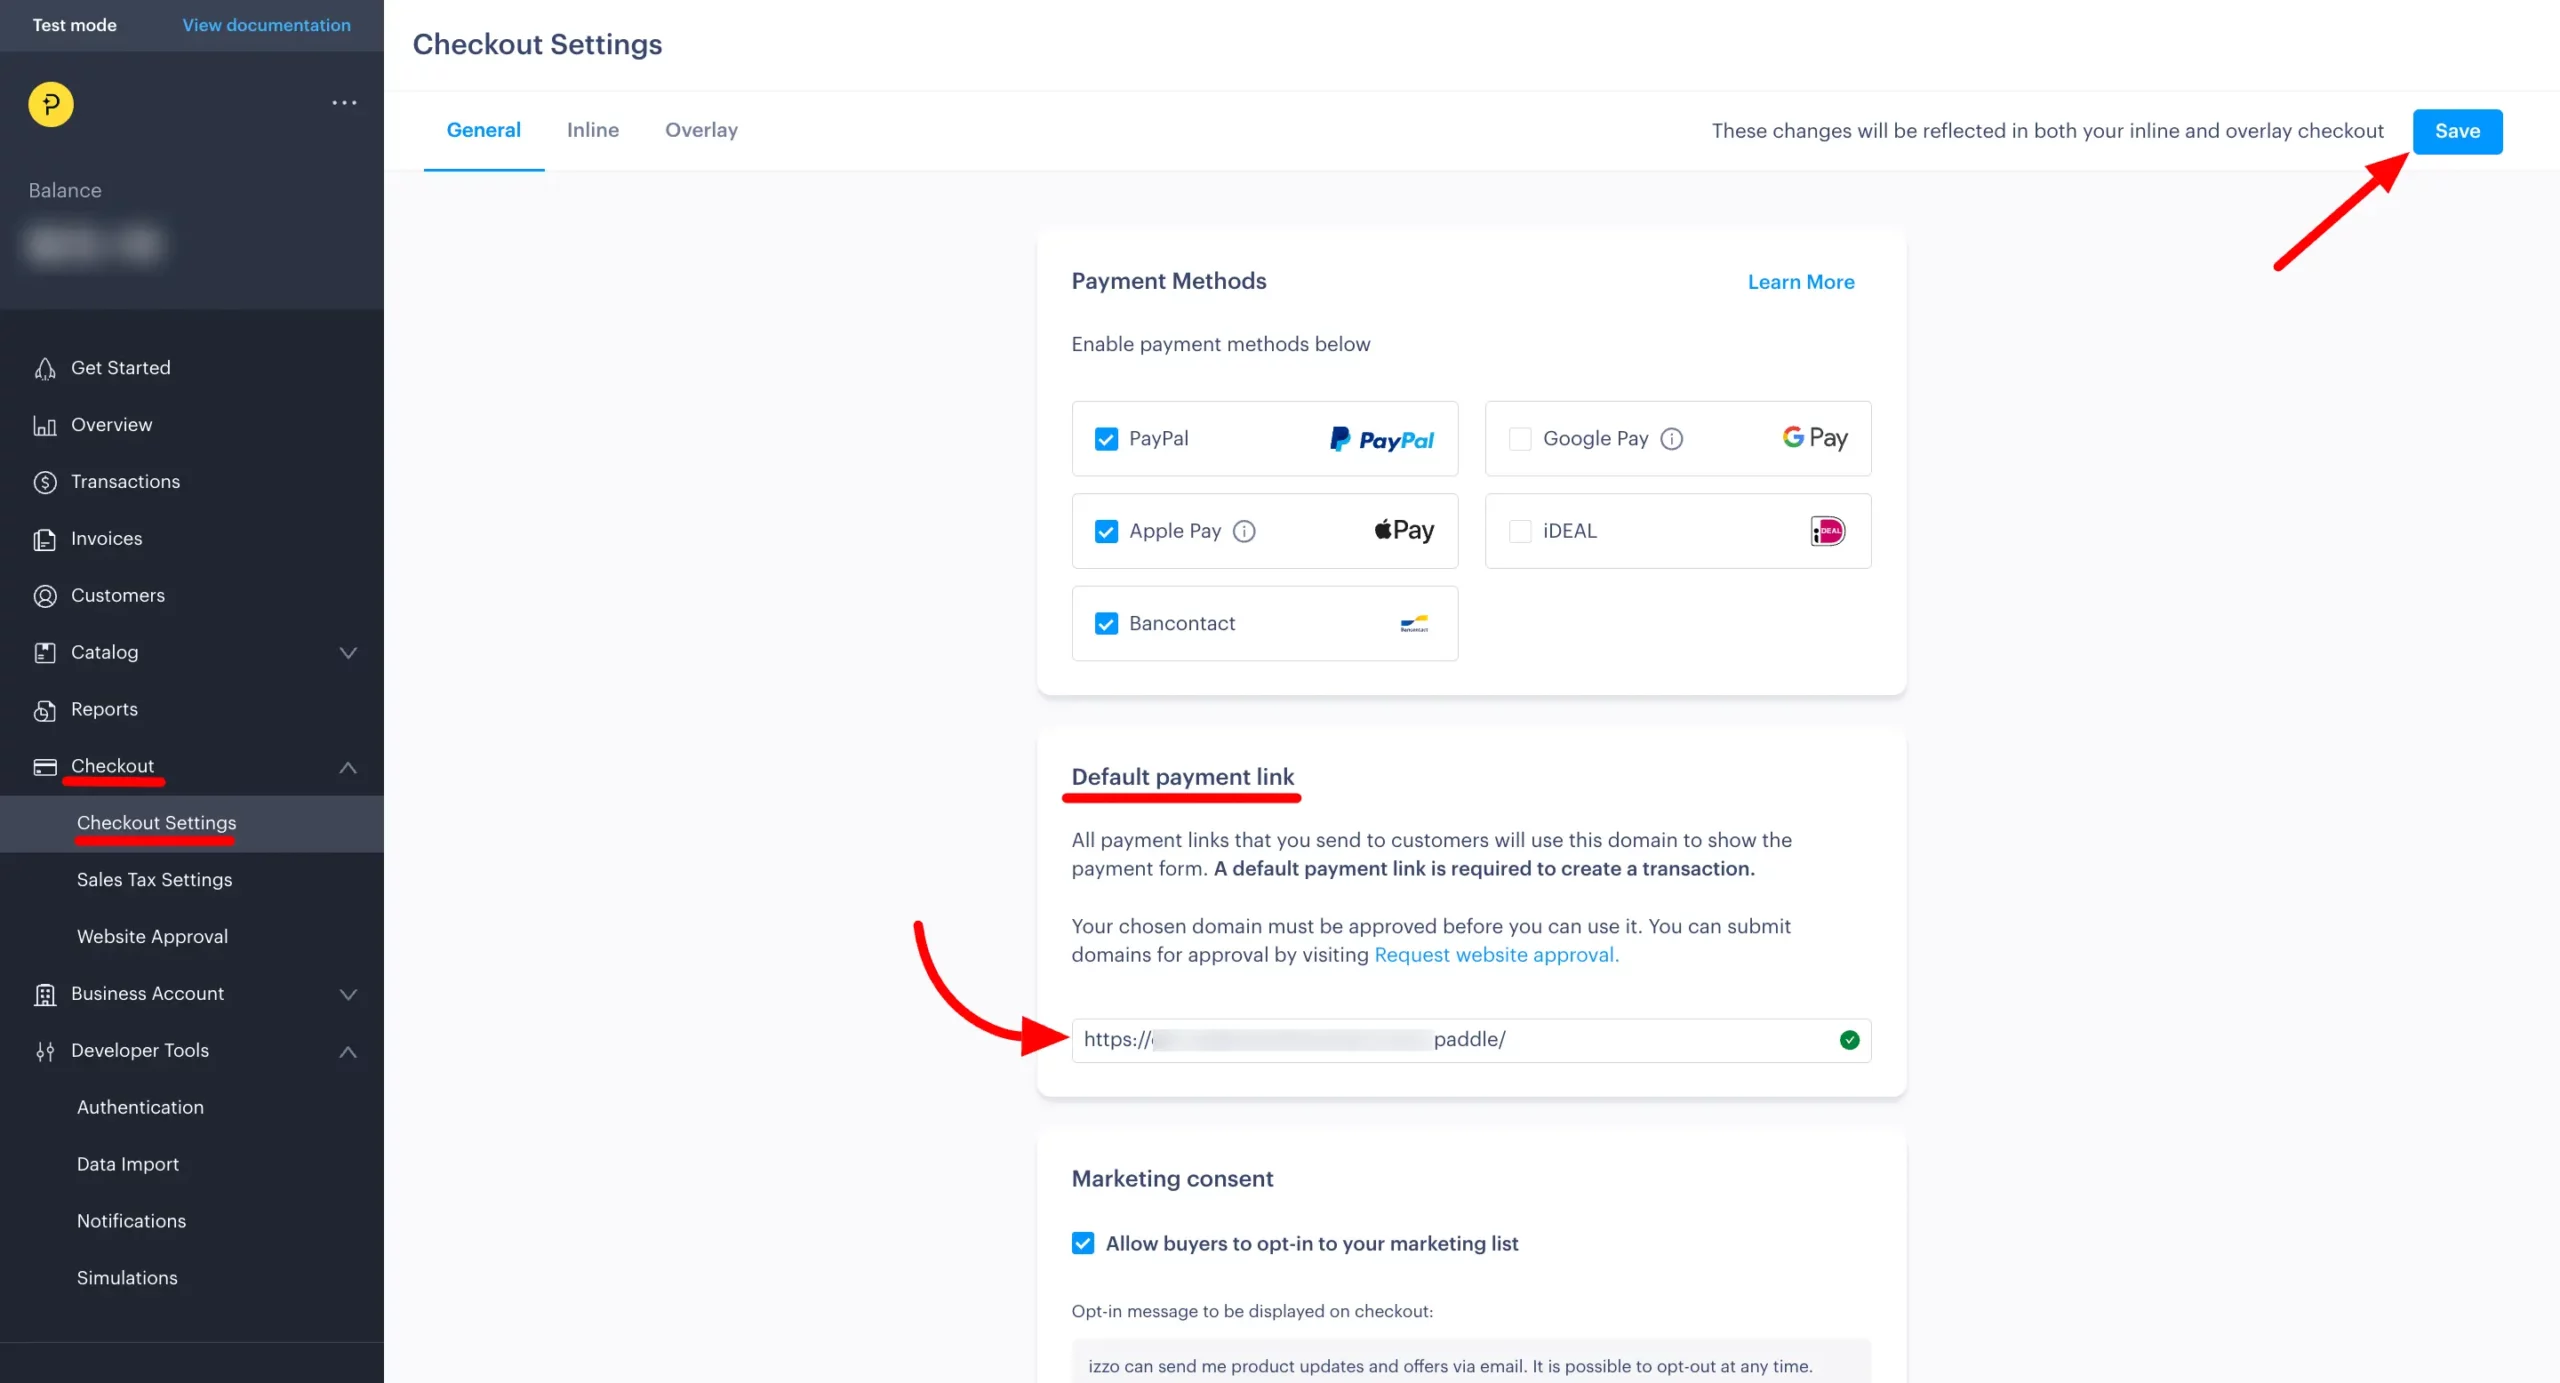
Task: Click the Customers person icon
Action: 45,596
